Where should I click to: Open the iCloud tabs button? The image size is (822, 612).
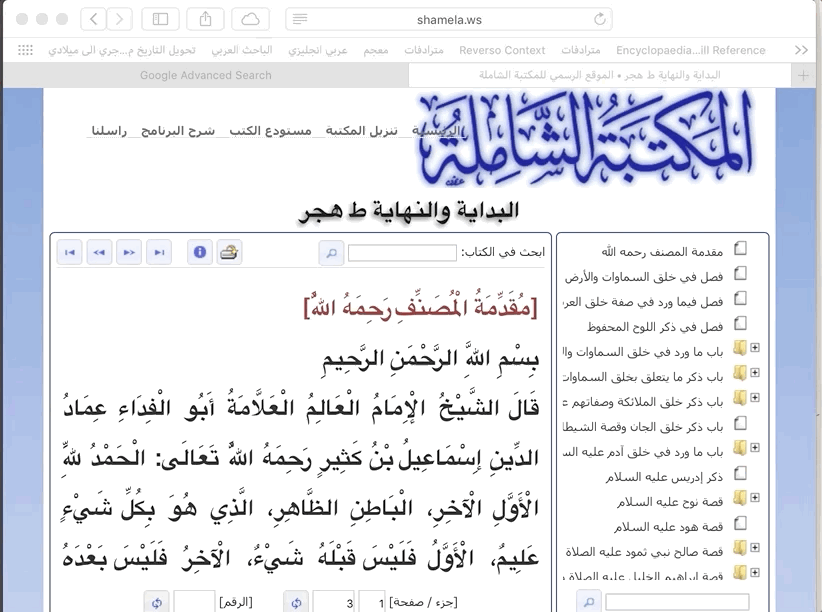tap(251, 19)
